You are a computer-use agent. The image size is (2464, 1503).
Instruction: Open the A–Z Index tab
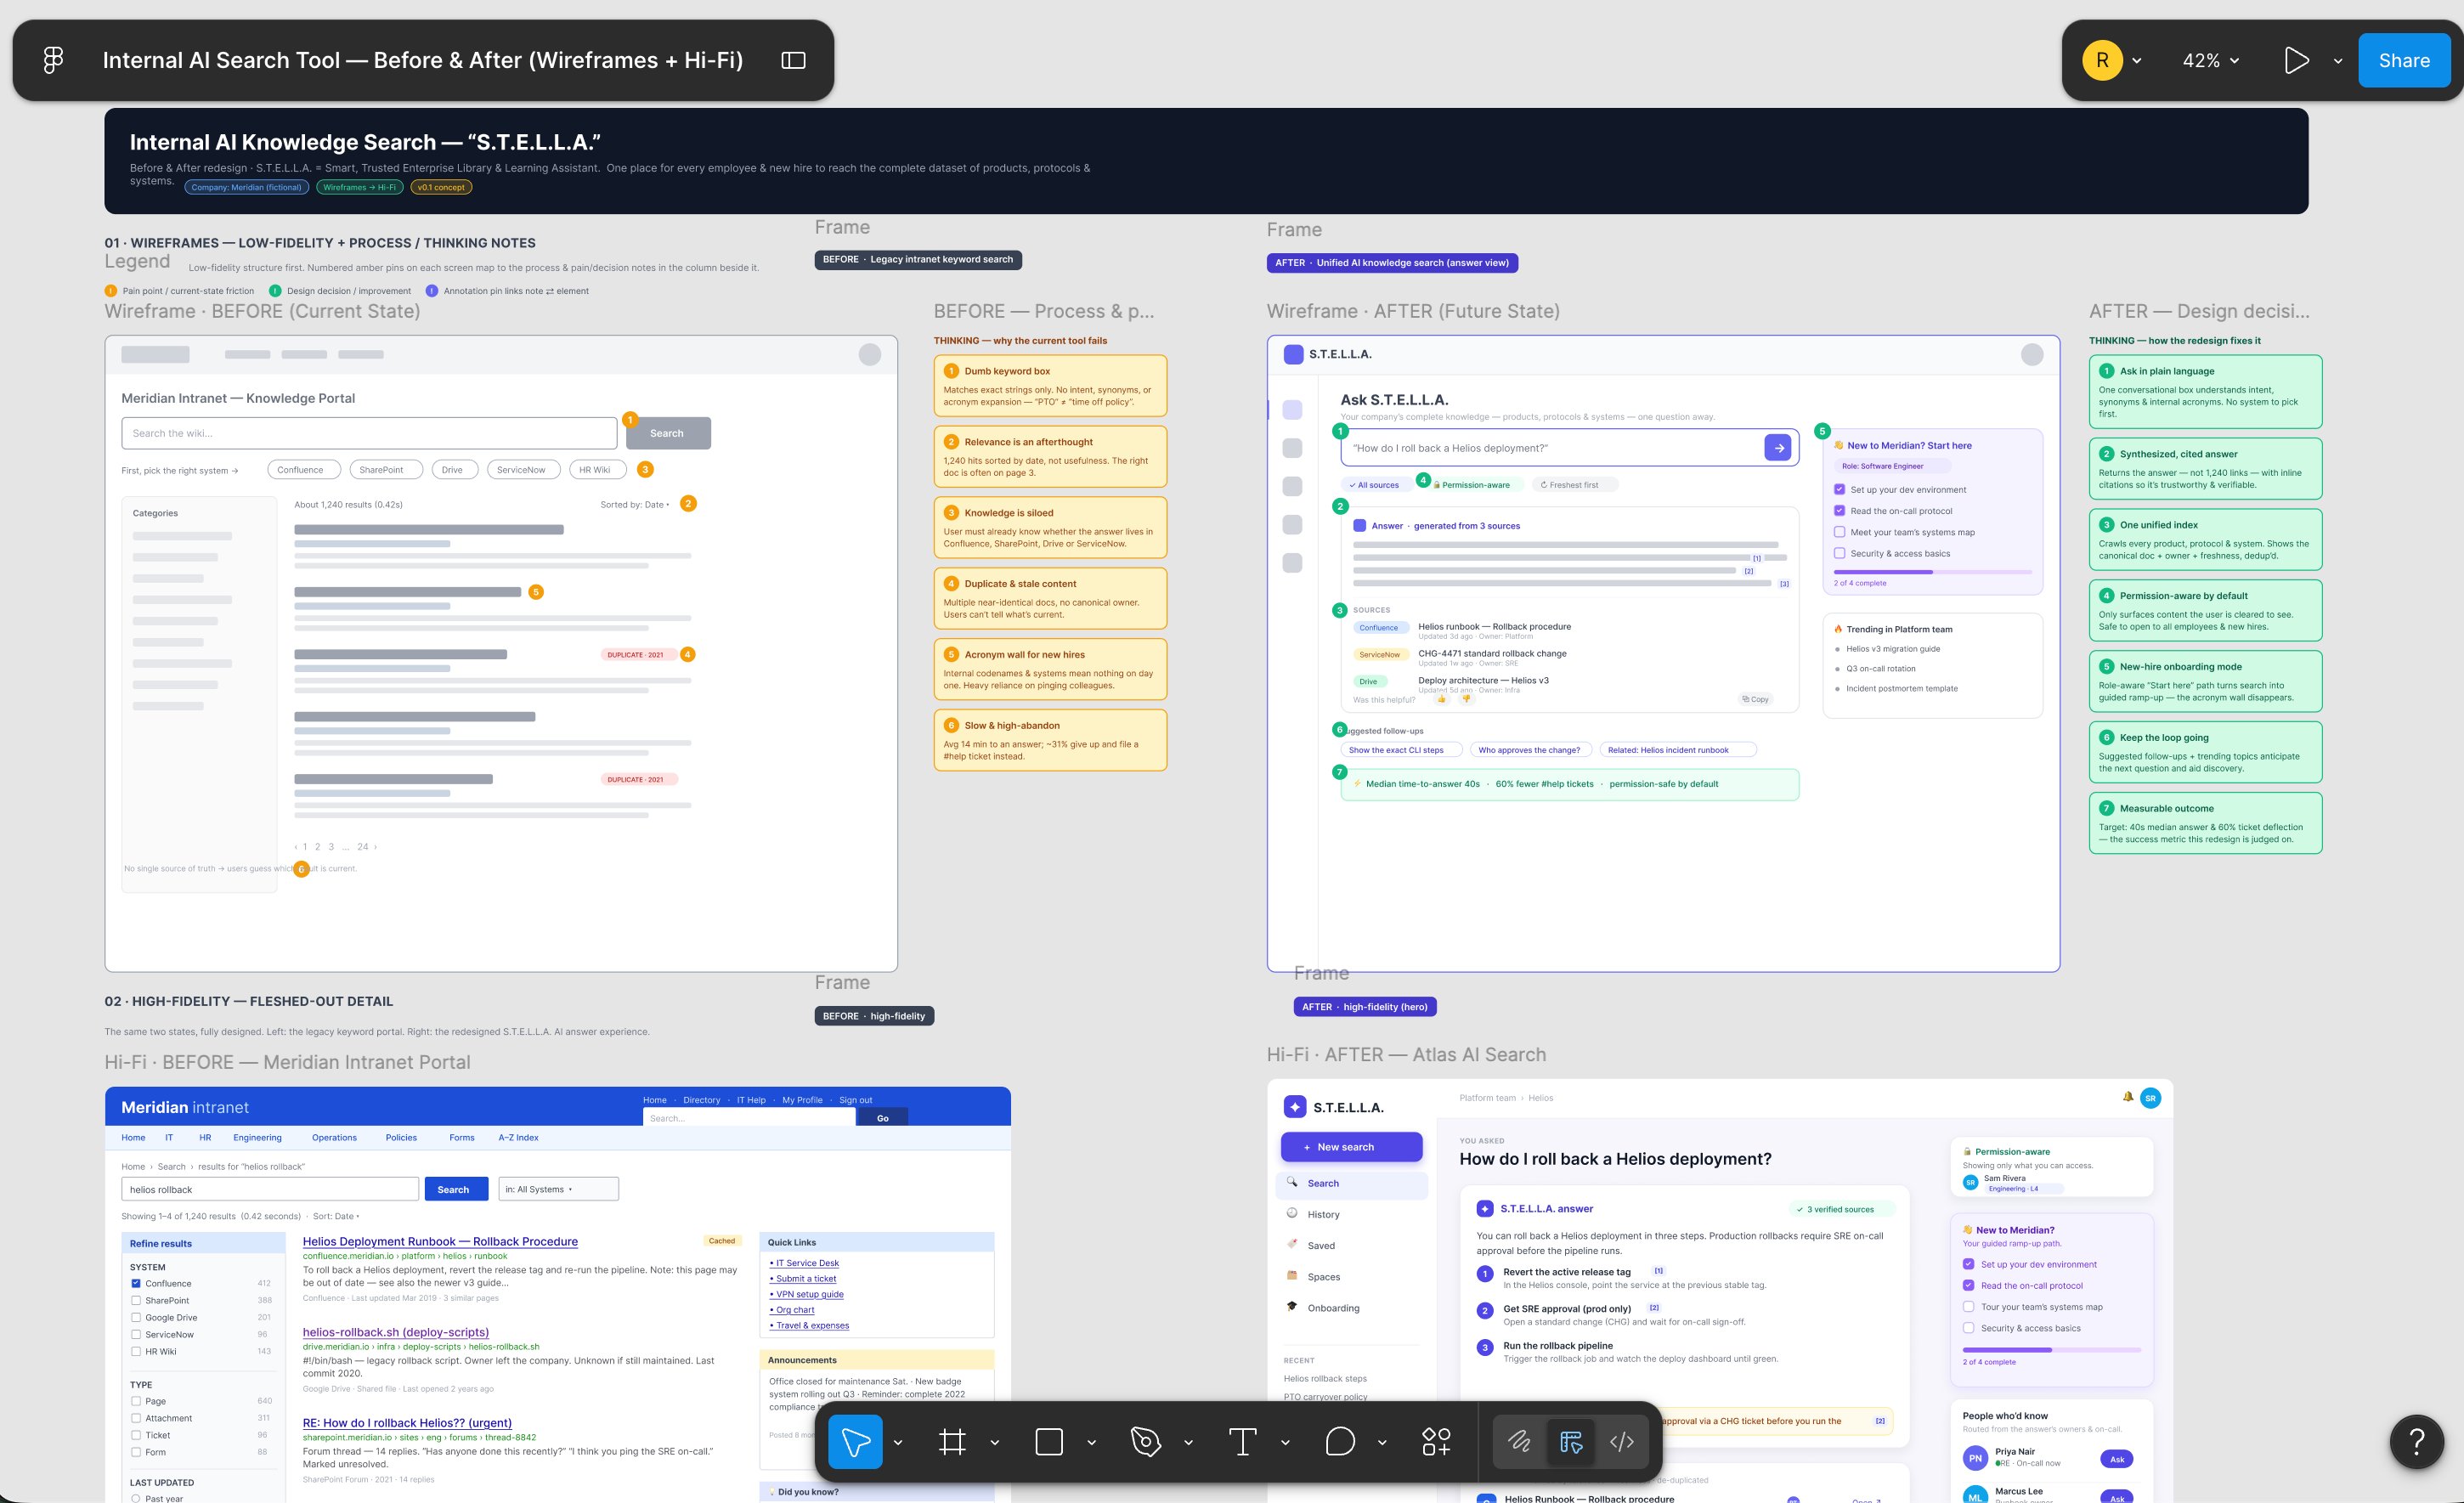point(518,1137)
